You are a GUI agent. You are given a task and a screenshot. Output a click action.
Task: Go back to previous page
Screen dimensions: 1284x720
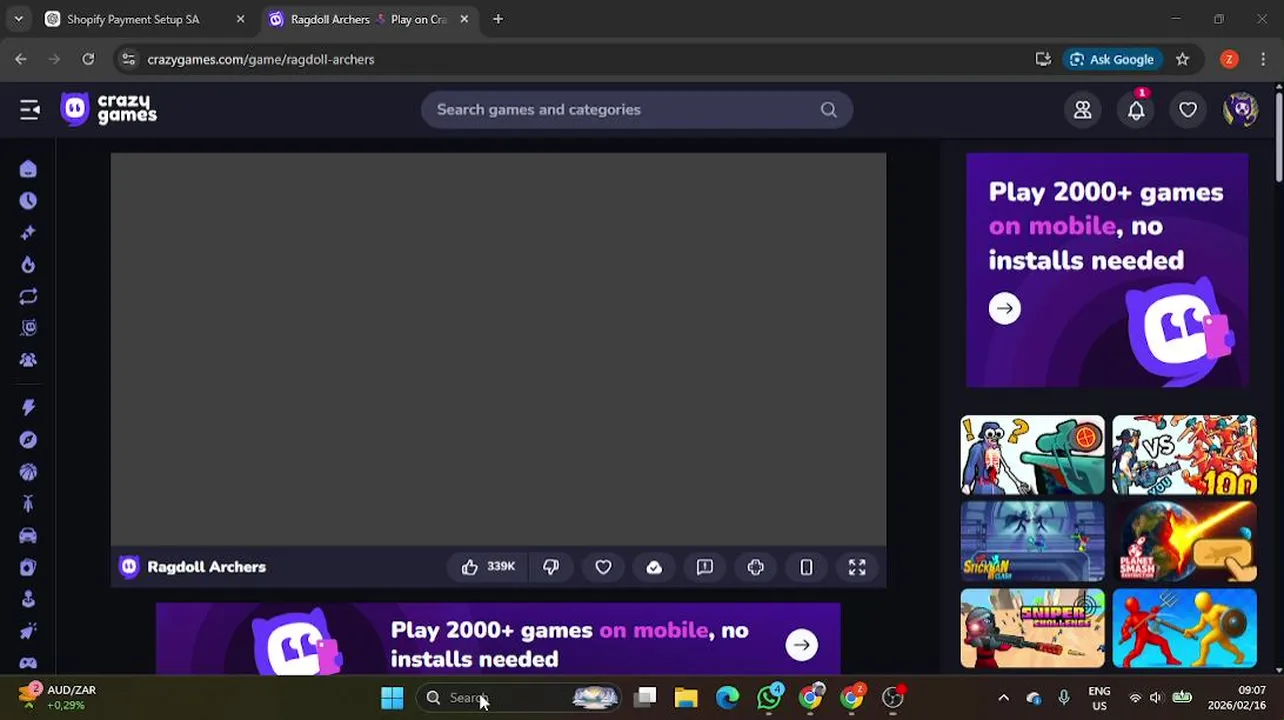(x=21, y=59)
